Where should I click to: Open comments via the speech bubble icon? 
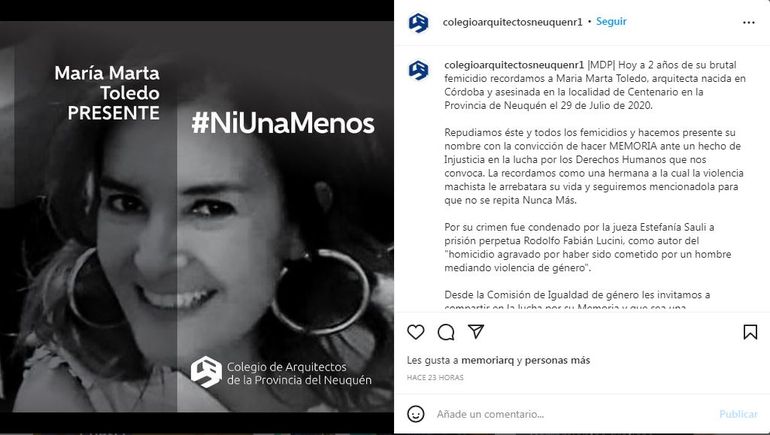(446, 332)
